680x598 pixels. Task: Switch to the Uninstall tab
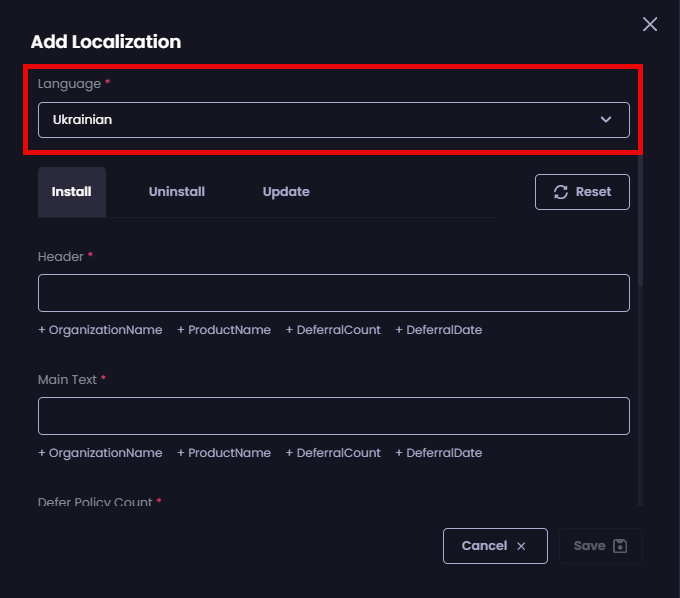pos(177,192)
